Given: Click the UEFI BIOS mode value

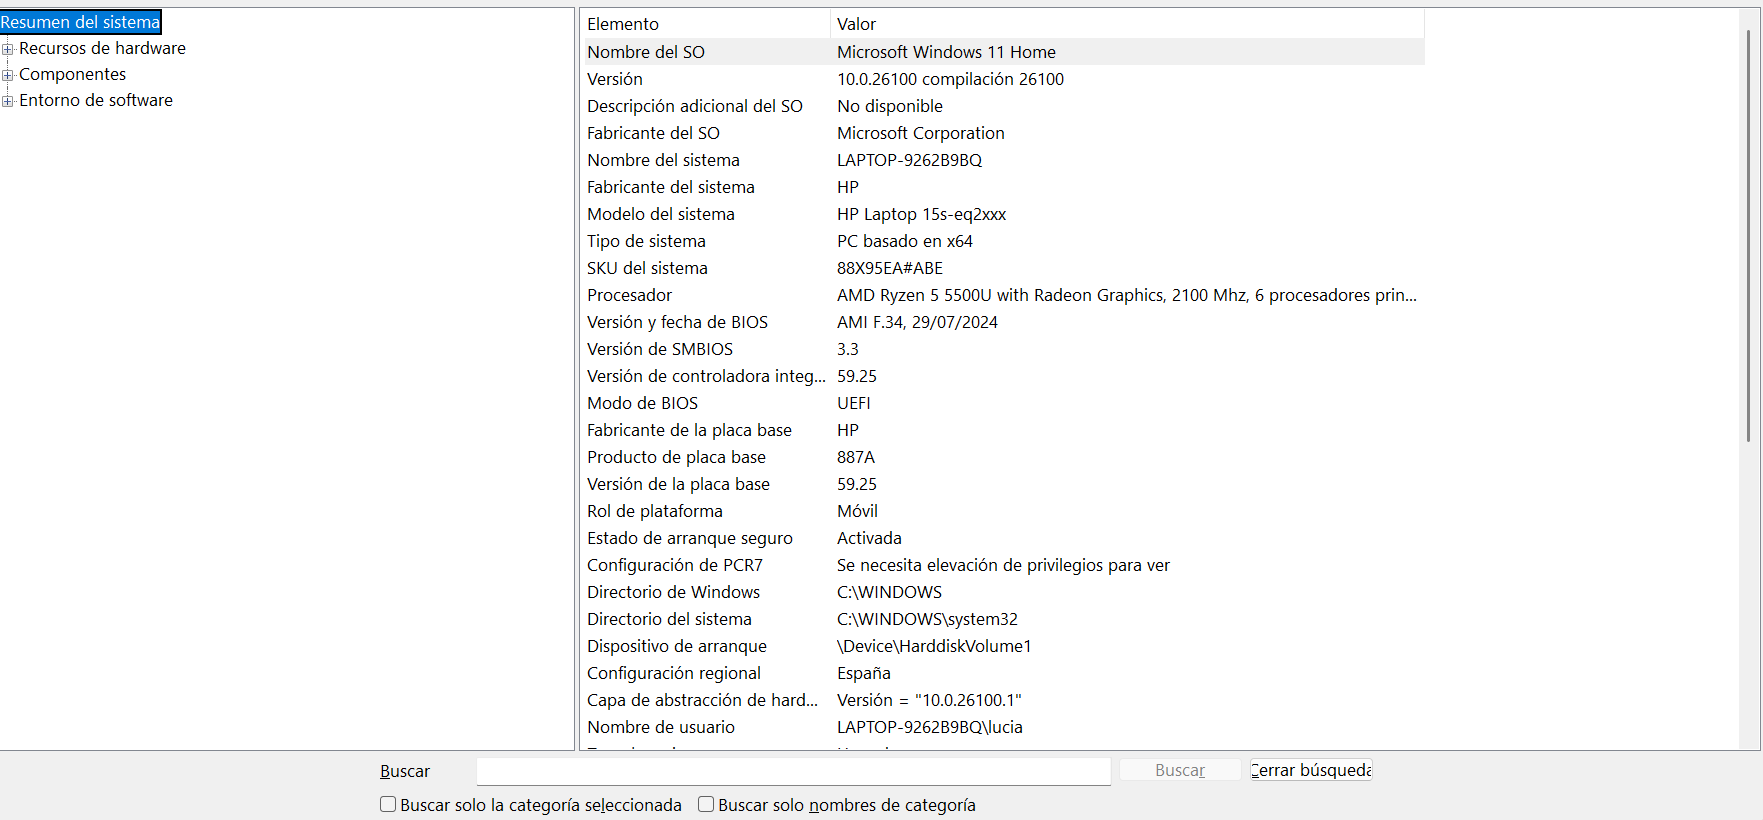Looking at the screenshot, I should pyautogui.click(x=854, y=403).
